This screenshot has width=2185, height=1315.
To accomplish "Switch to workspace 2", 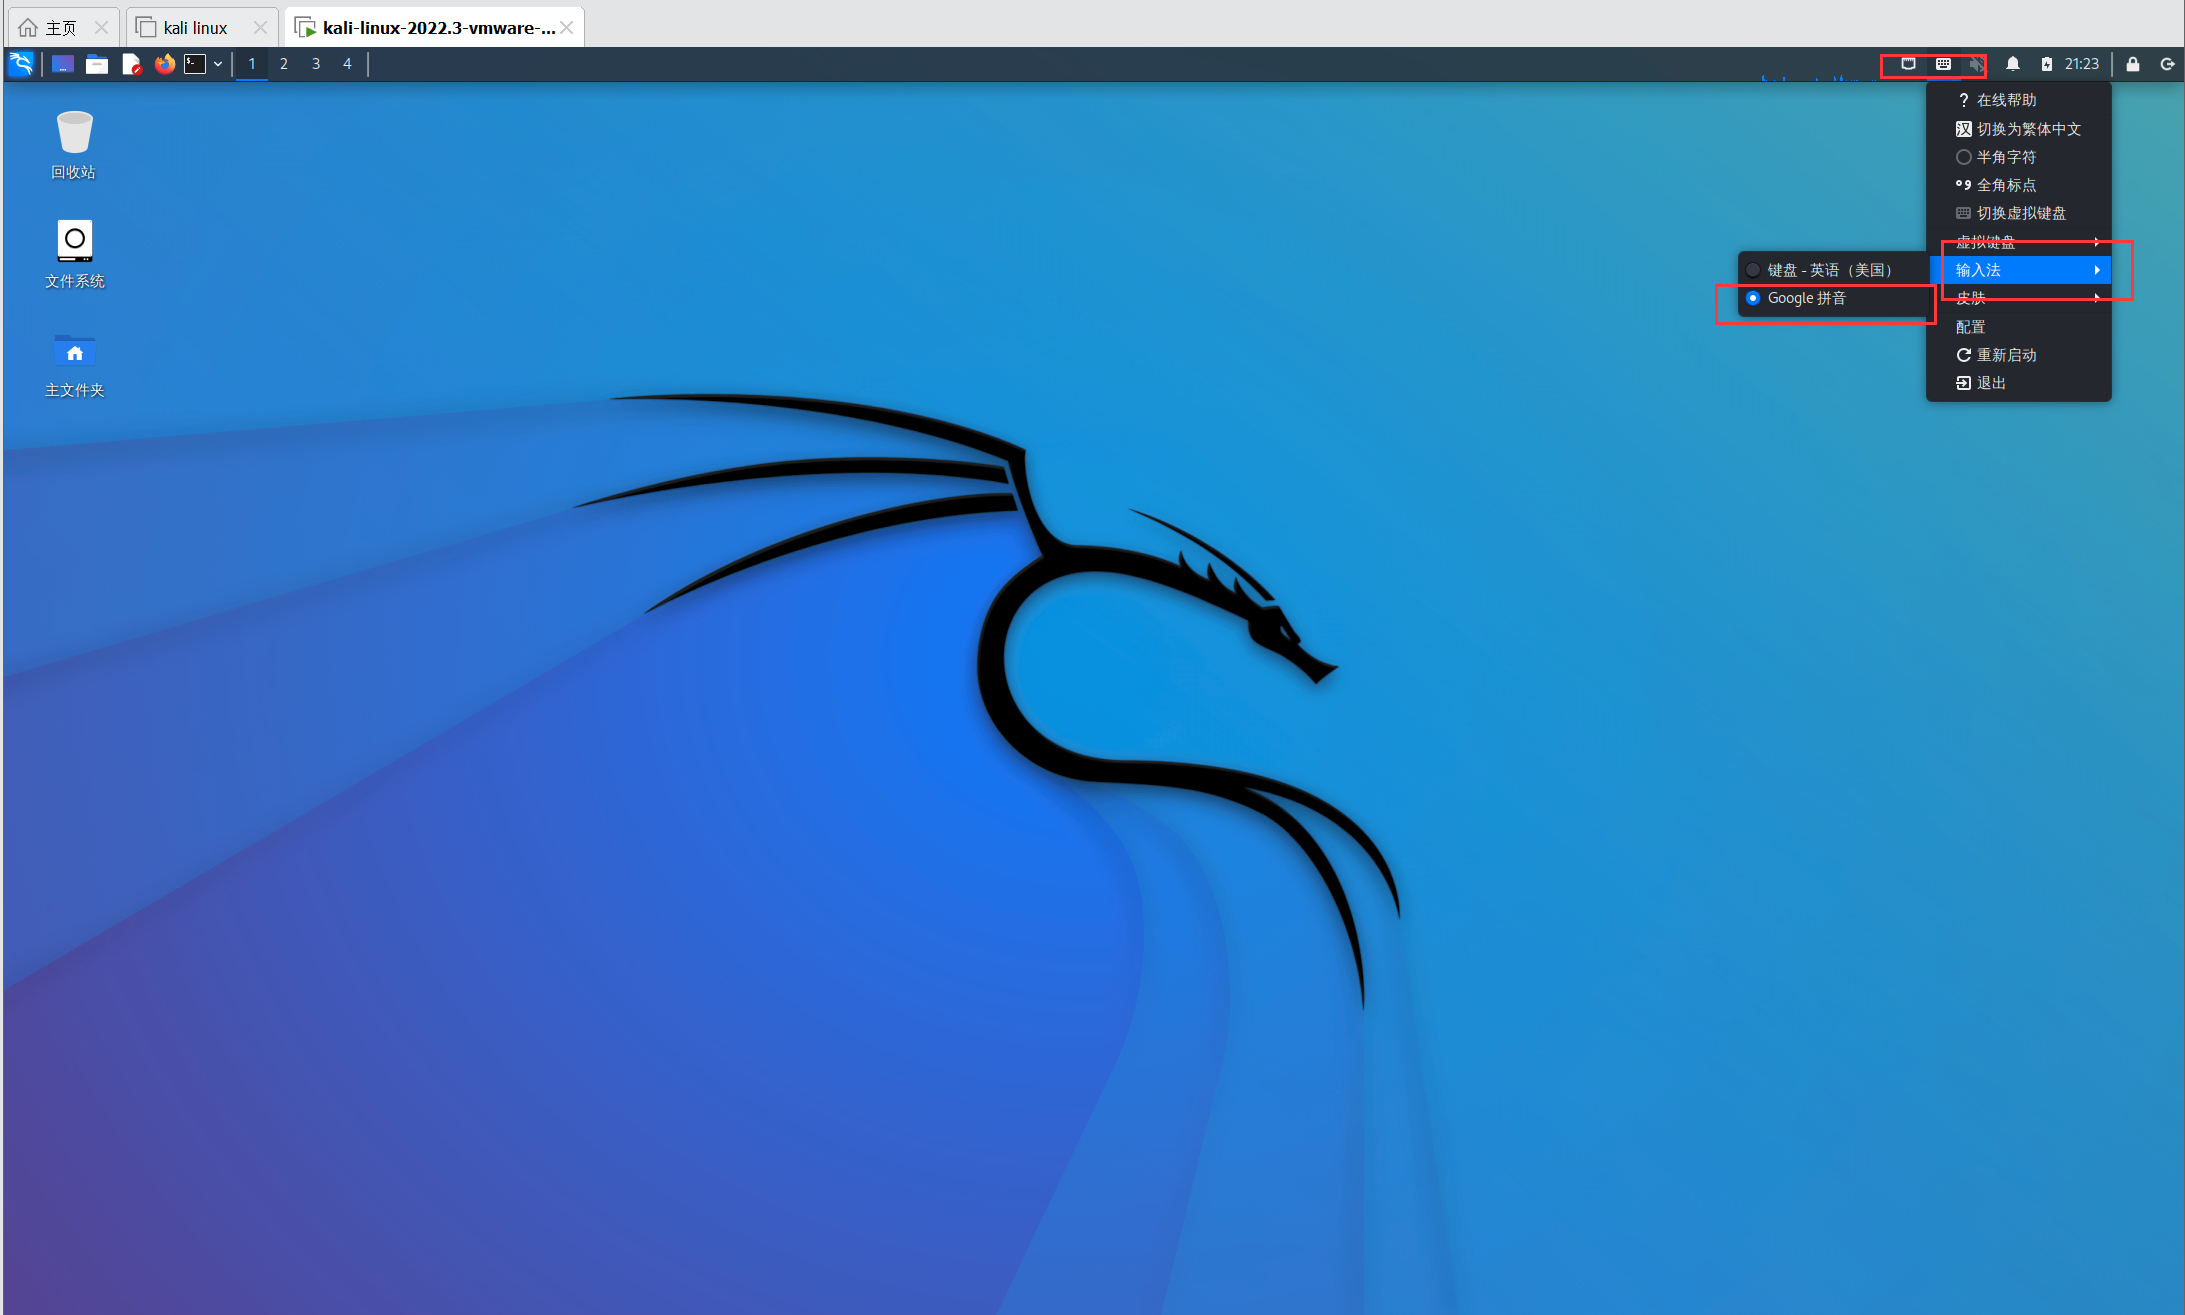I will click(284, 64).
